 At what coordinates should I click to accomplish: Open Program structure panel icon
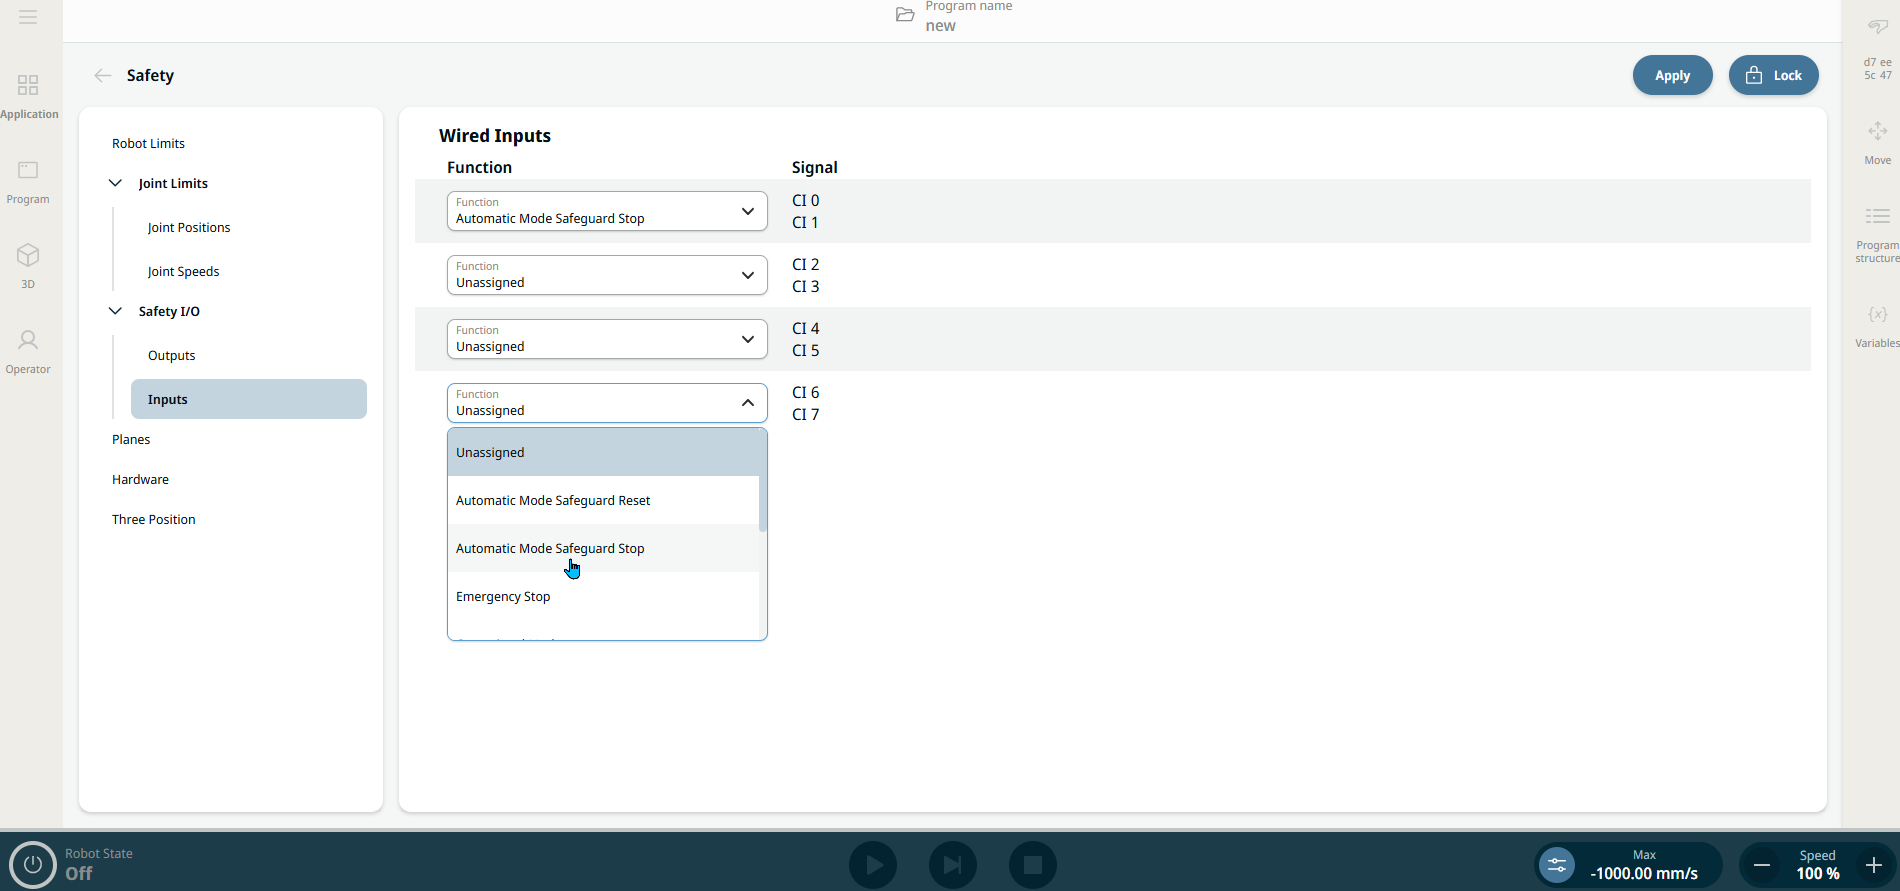pyautogui.click(x=1877, y=217)
